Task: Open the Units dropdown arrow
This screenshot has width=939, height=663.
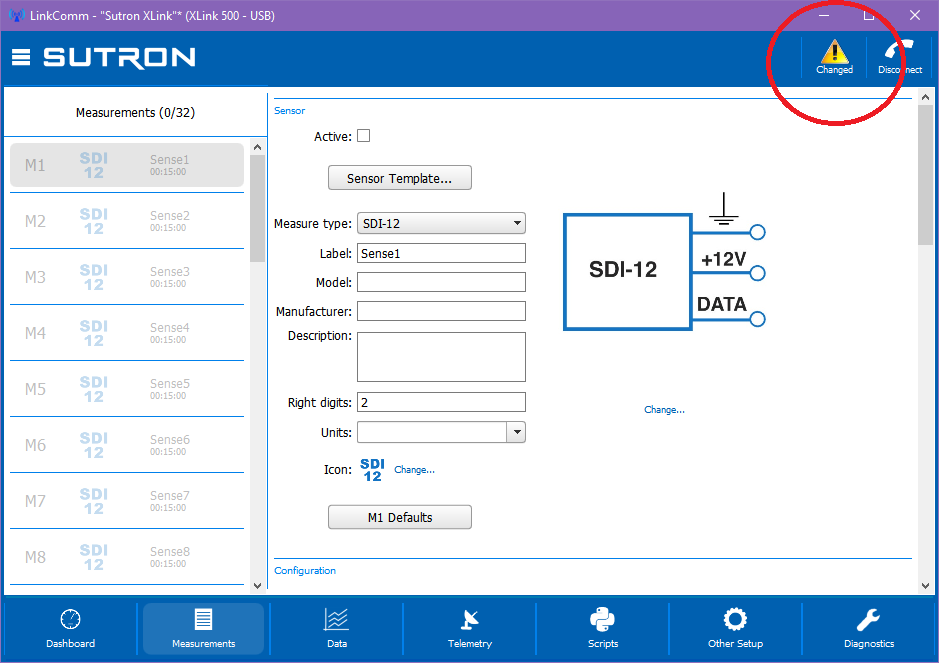Action: (x=516, y=432)
